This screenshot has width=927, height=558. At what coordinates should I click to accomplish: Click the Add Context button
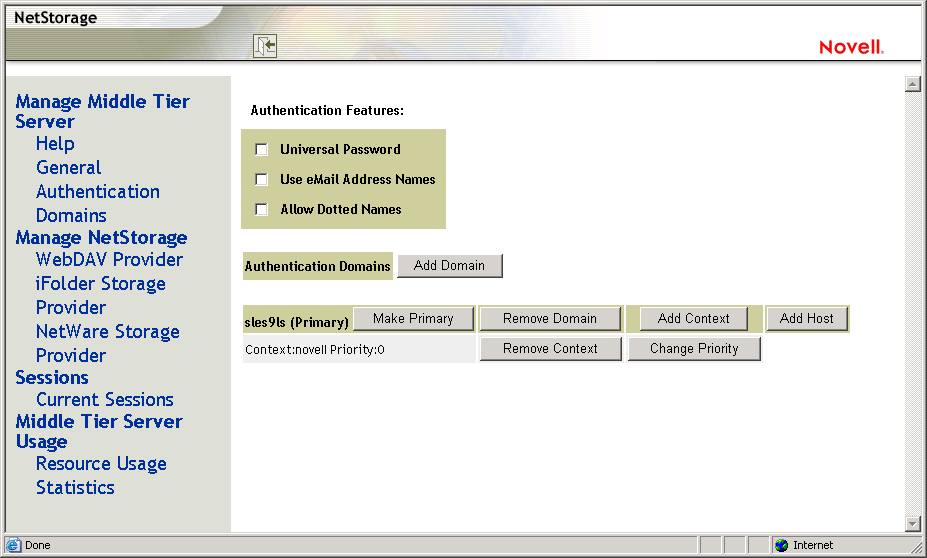tap(693, 319)
